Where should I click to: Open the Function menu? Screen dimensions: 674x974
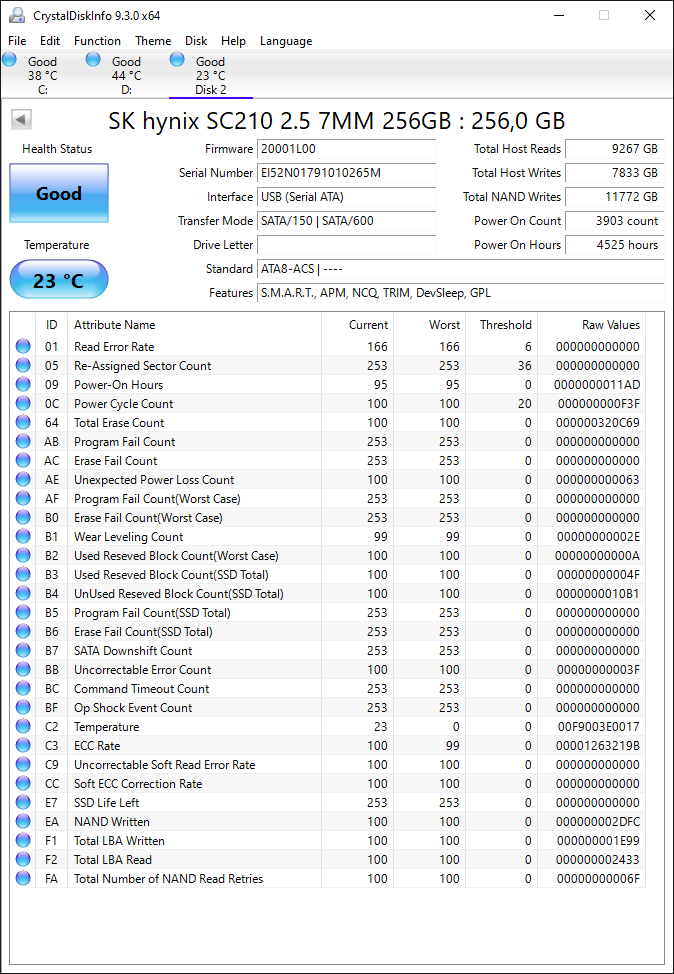[x=98, y=41]
